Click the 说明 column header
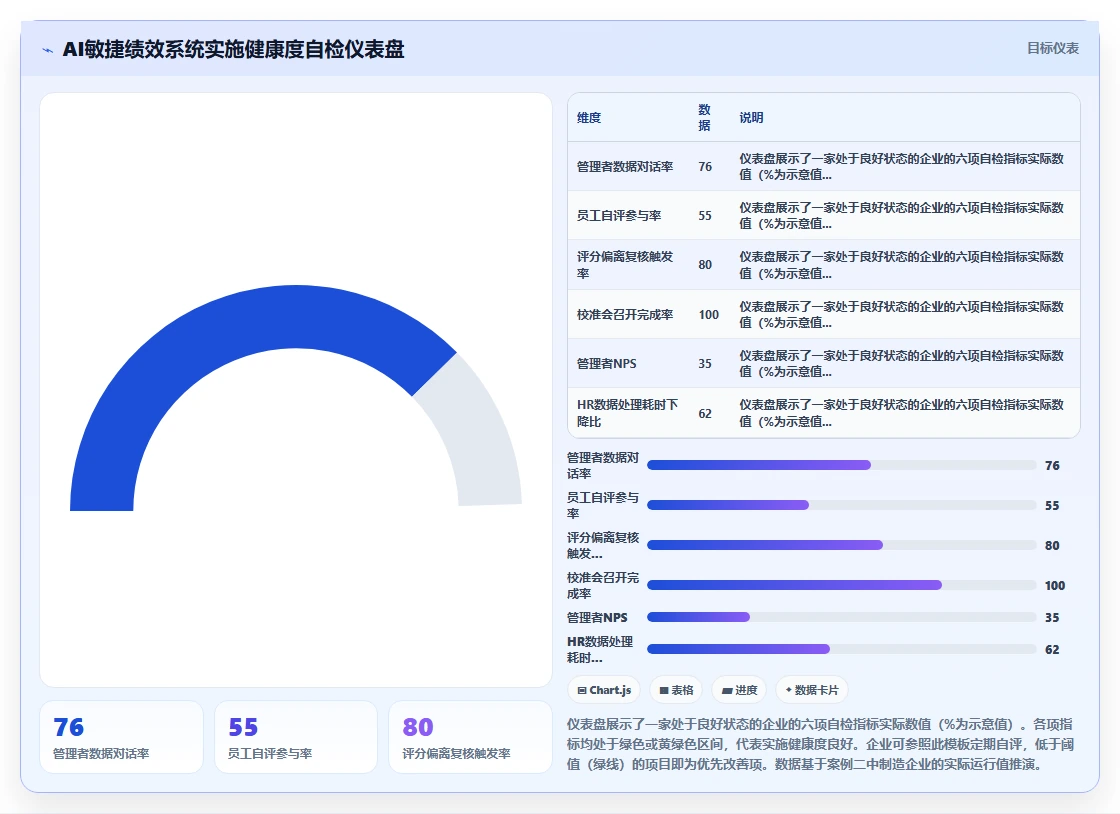Viewport: 1120px width, 814px height. [x=751, y=118]
